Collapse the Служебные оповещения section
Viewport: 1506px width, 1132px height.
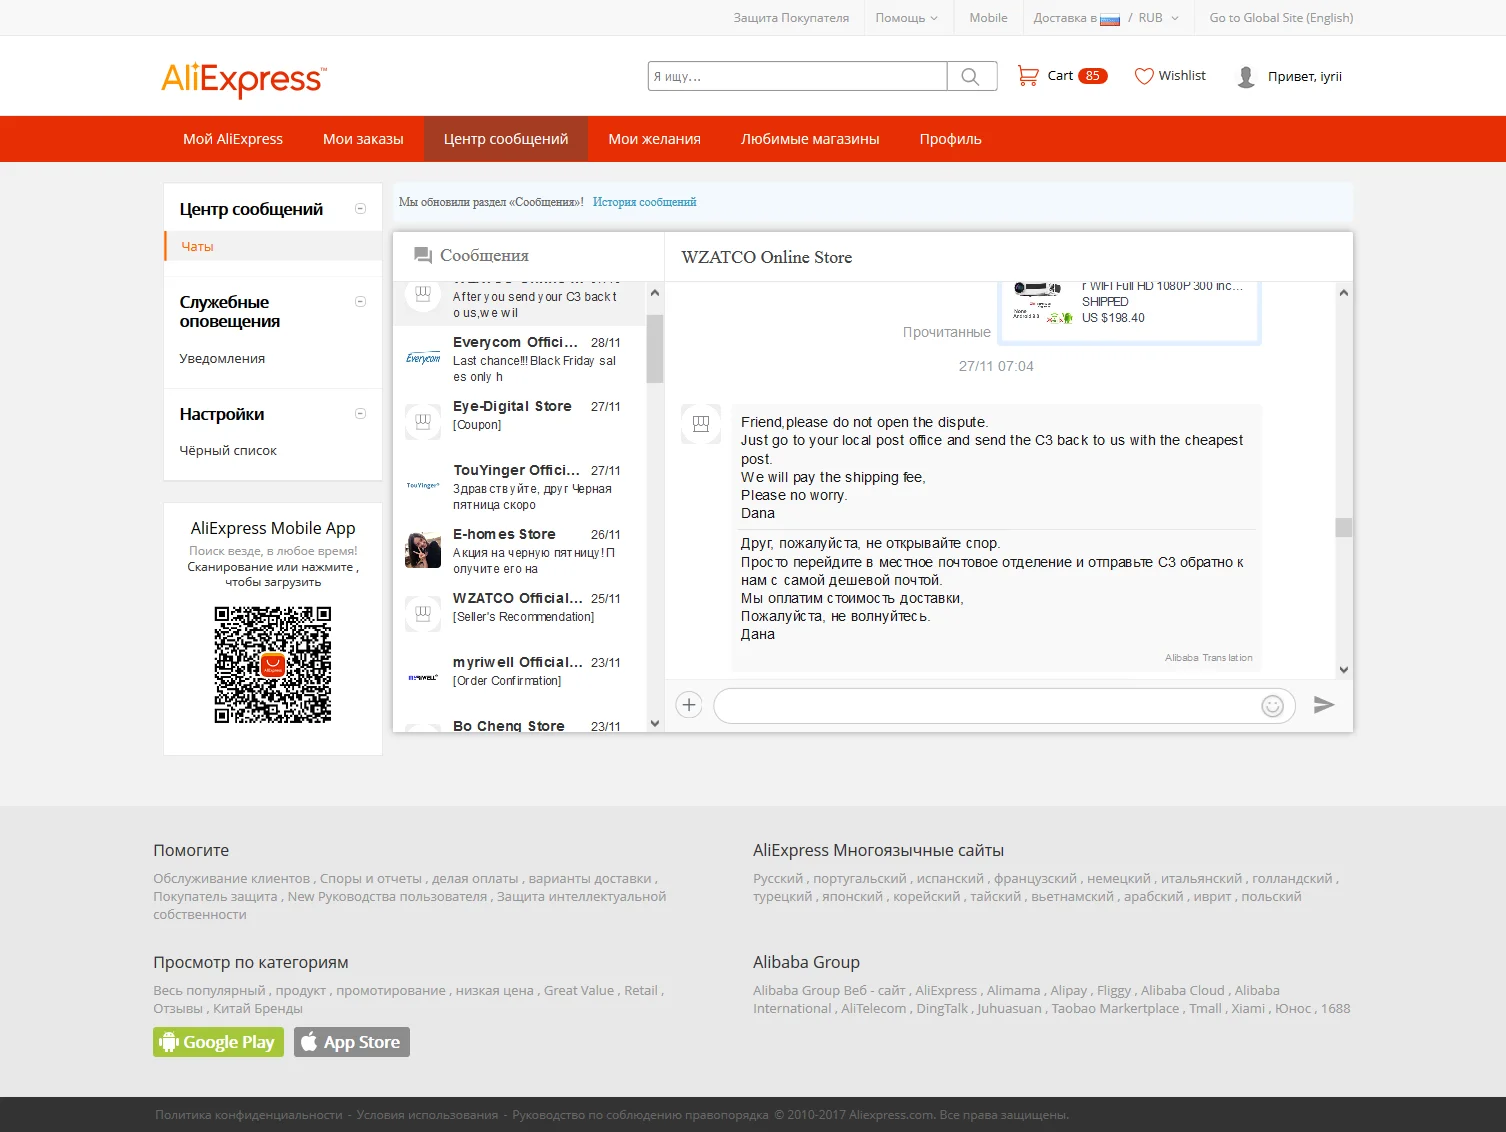[x=361, y=302]
